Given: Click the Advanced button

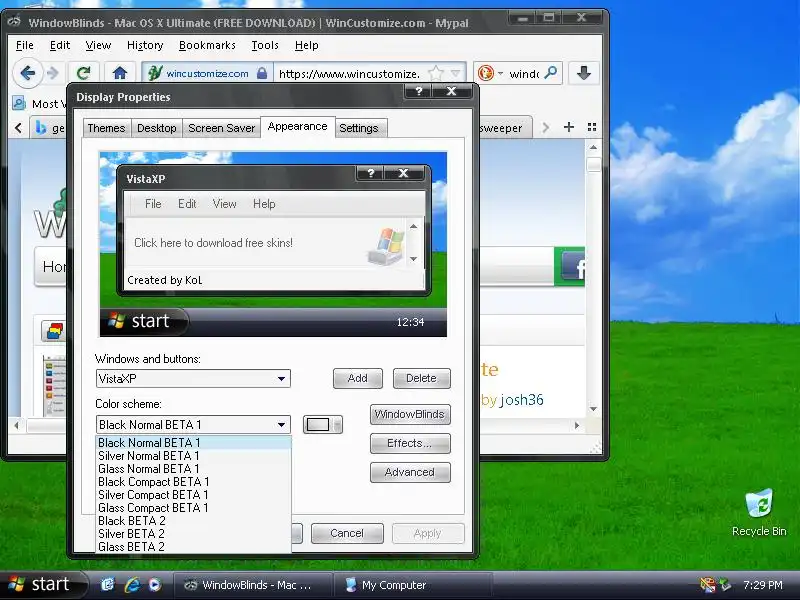Looking at the screenshot, I should pos(410,472).
